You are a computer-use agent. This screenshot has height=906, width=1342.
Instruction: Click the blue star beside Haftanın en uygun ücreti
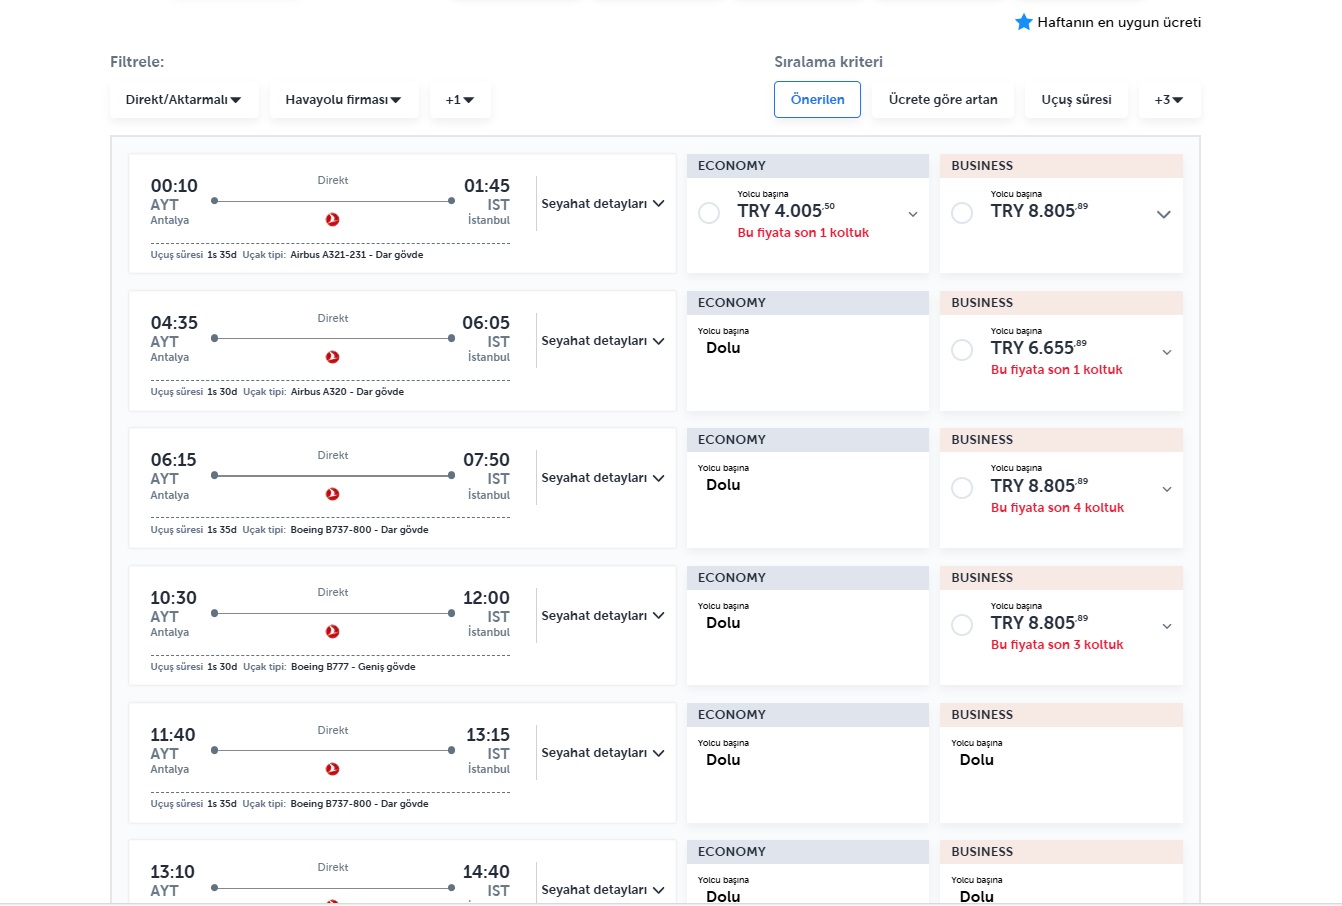pos(1024,22)
